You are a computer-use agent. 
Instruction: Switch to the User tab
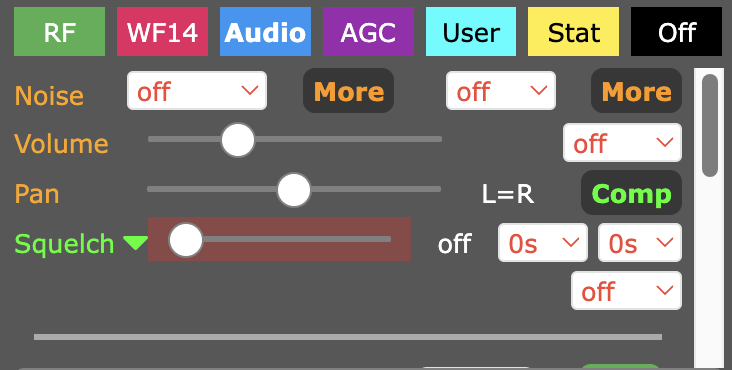pos(471,32)
